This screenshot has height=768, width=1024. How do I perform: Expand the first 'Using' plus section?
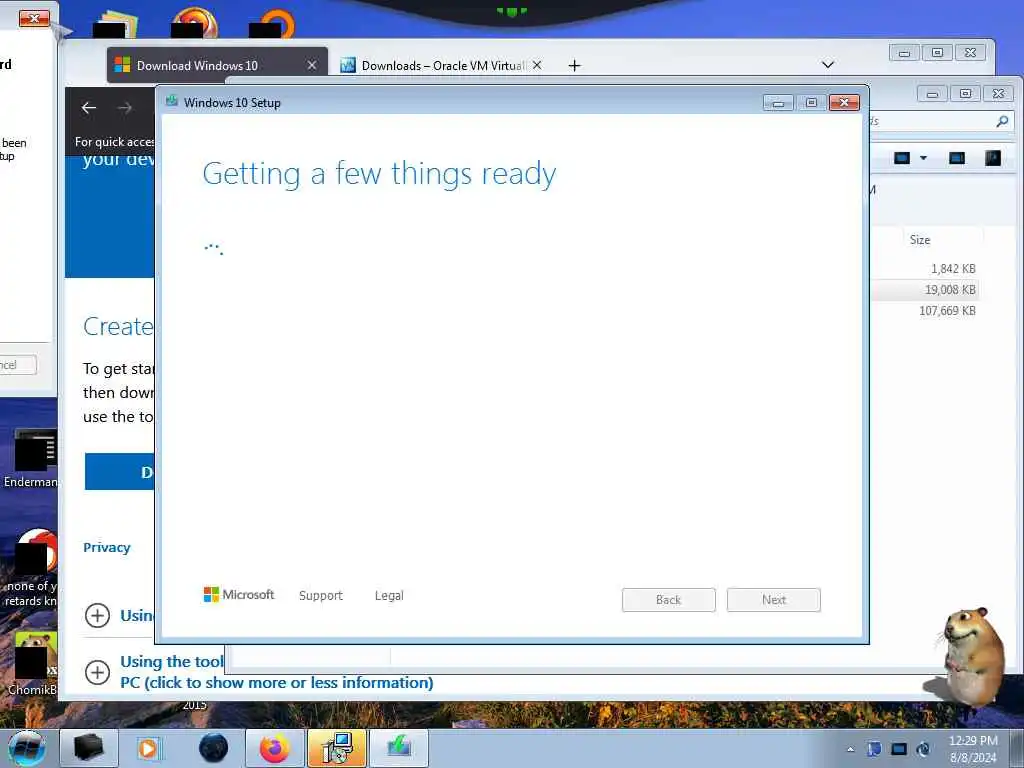pyautogui.click(x=97, y=615)
